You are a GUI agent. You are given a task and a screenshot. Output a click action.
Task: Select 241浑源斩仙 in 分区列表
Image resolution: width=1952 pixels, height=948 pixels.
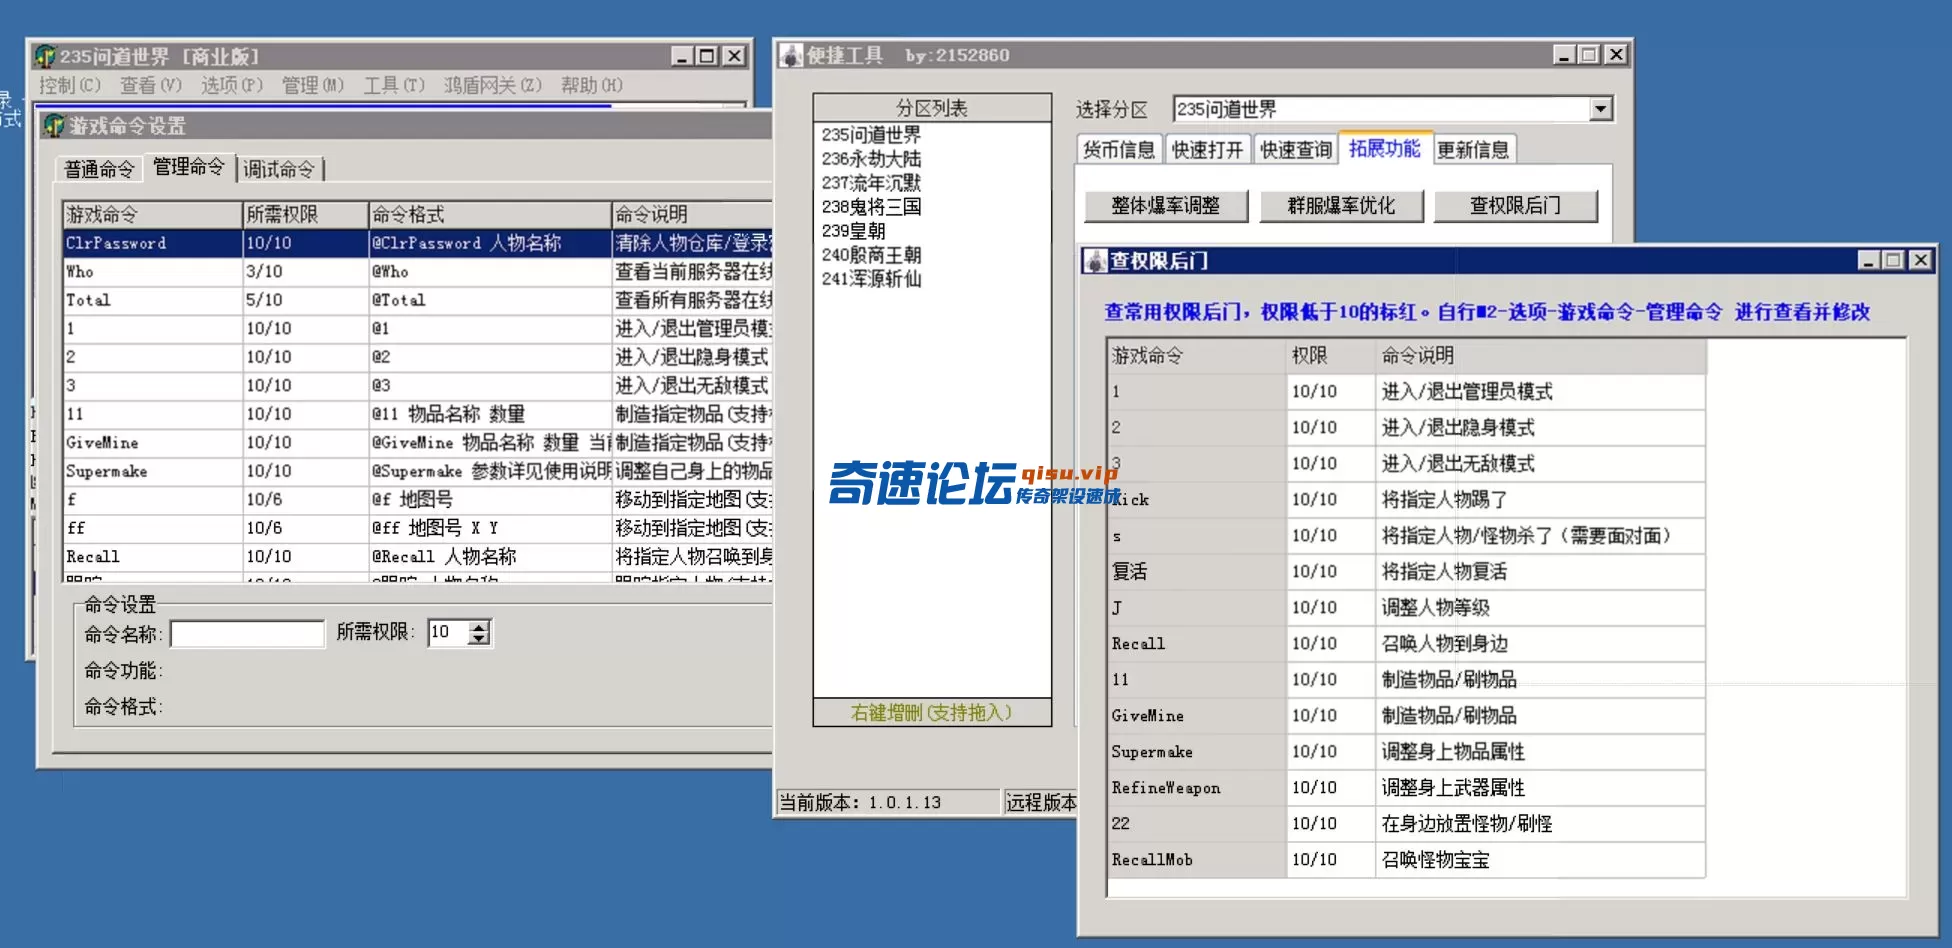871,279
